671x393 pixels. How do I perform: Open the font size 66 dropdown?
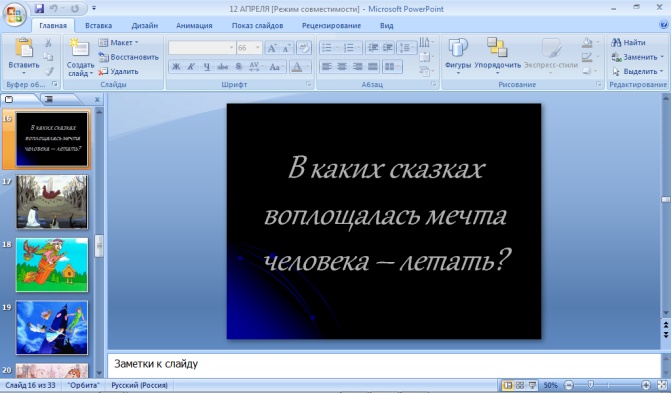[258, 48]
